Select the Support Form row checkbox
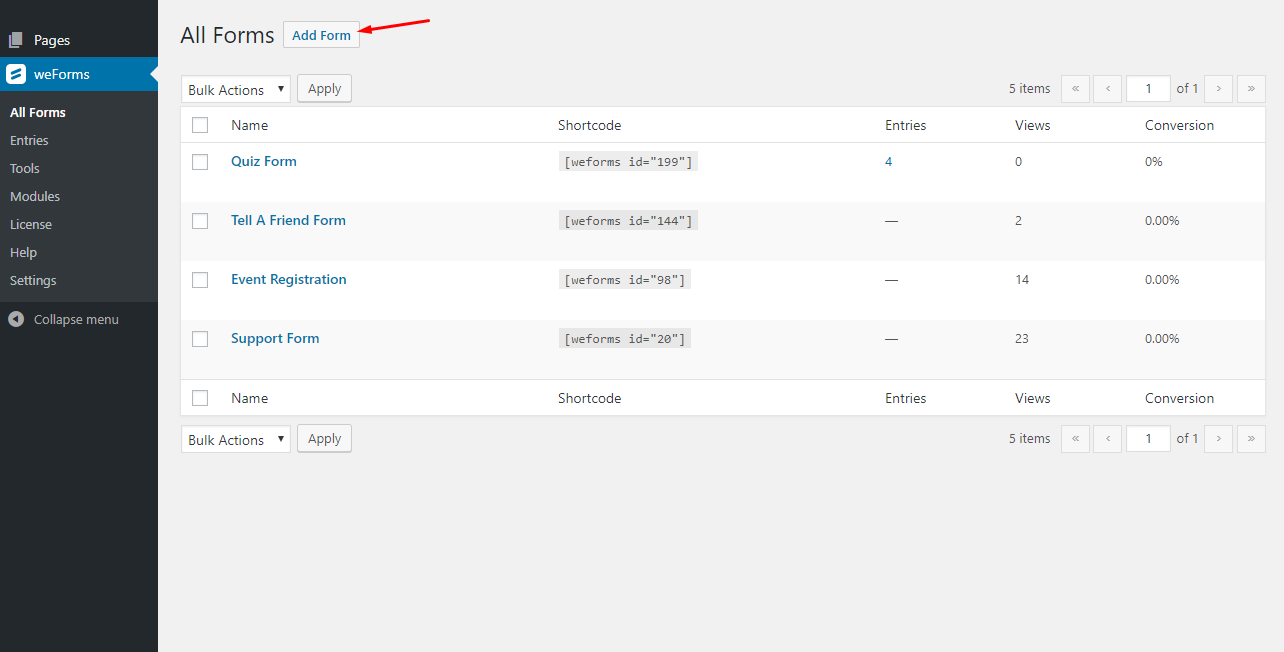 pyautogui.click(x=200, y=338)
